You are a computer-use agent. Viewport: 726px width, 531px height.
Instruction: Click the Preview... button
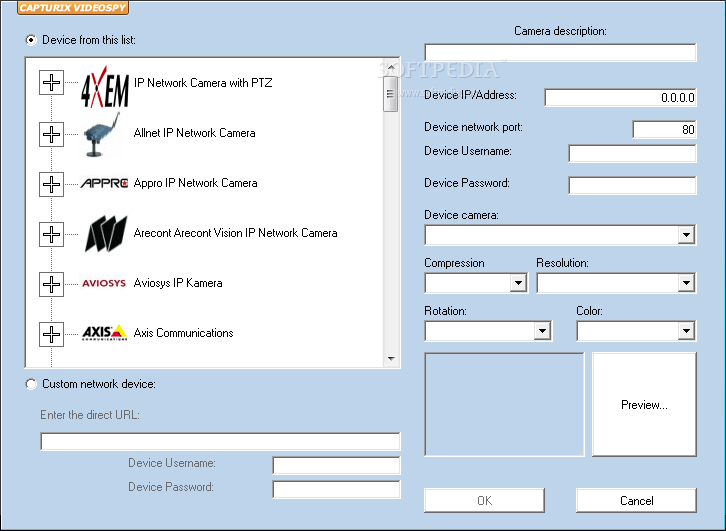644,405
